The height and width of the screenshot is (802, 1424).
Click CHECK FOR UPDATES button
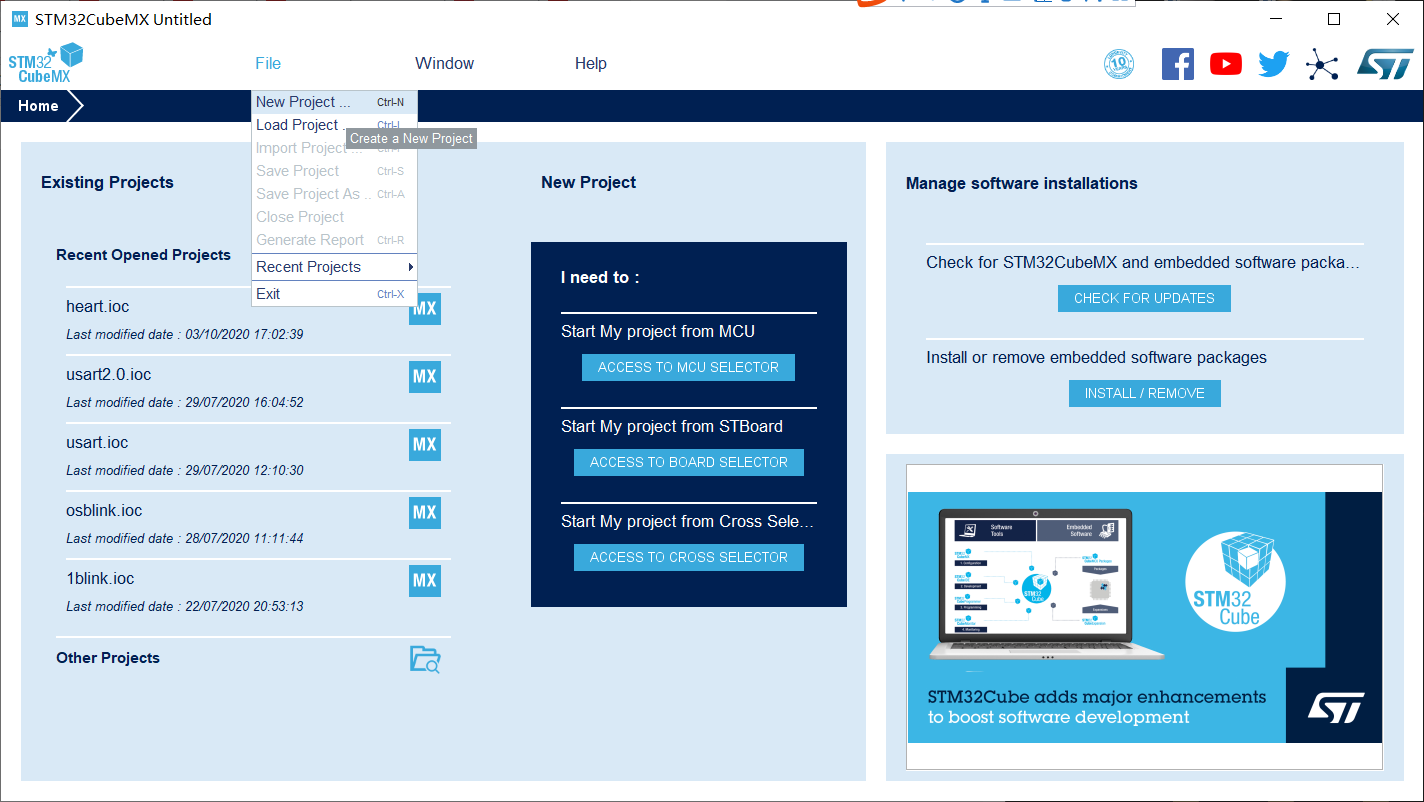pos(1144,298)
